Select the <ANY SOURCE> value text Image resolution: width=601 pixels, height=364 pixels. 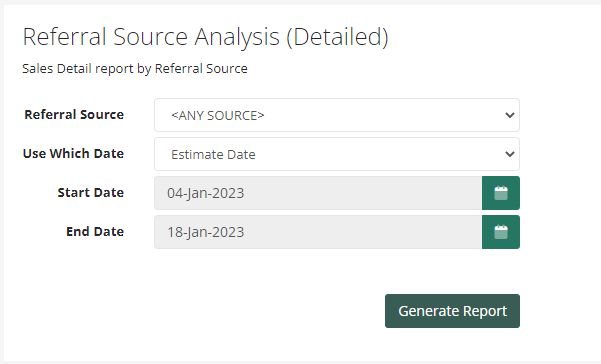(218, 115)
